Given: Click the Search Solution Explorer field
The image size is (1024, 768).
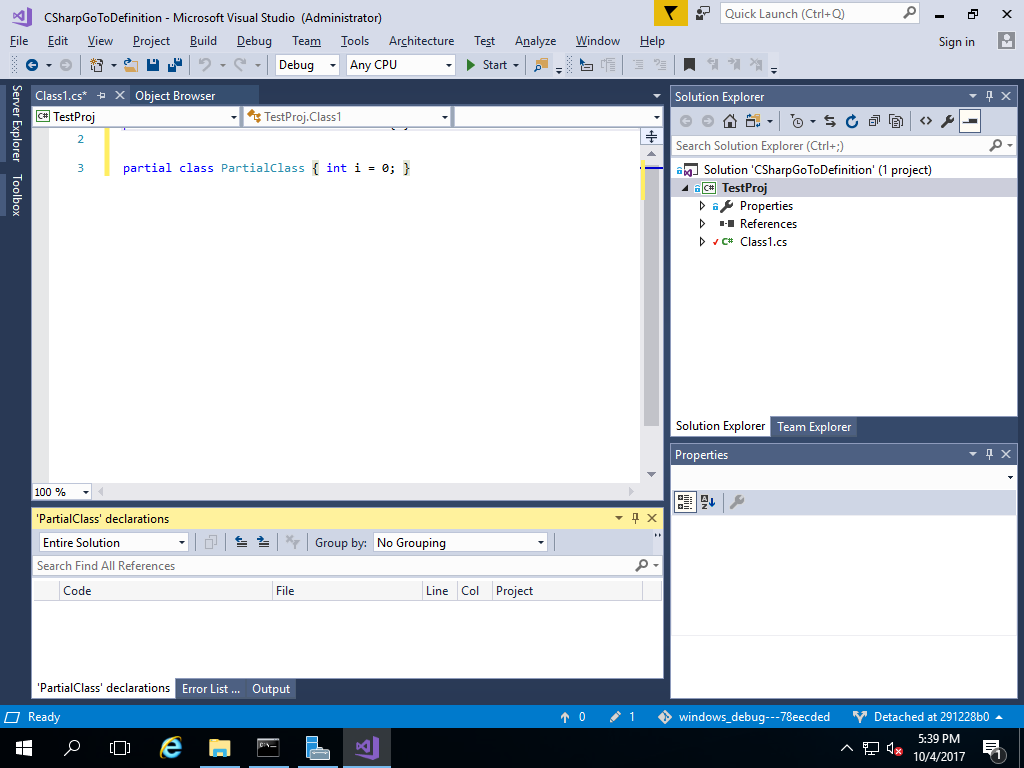Looking at the screenshot, I should click(x=842, y=146).
